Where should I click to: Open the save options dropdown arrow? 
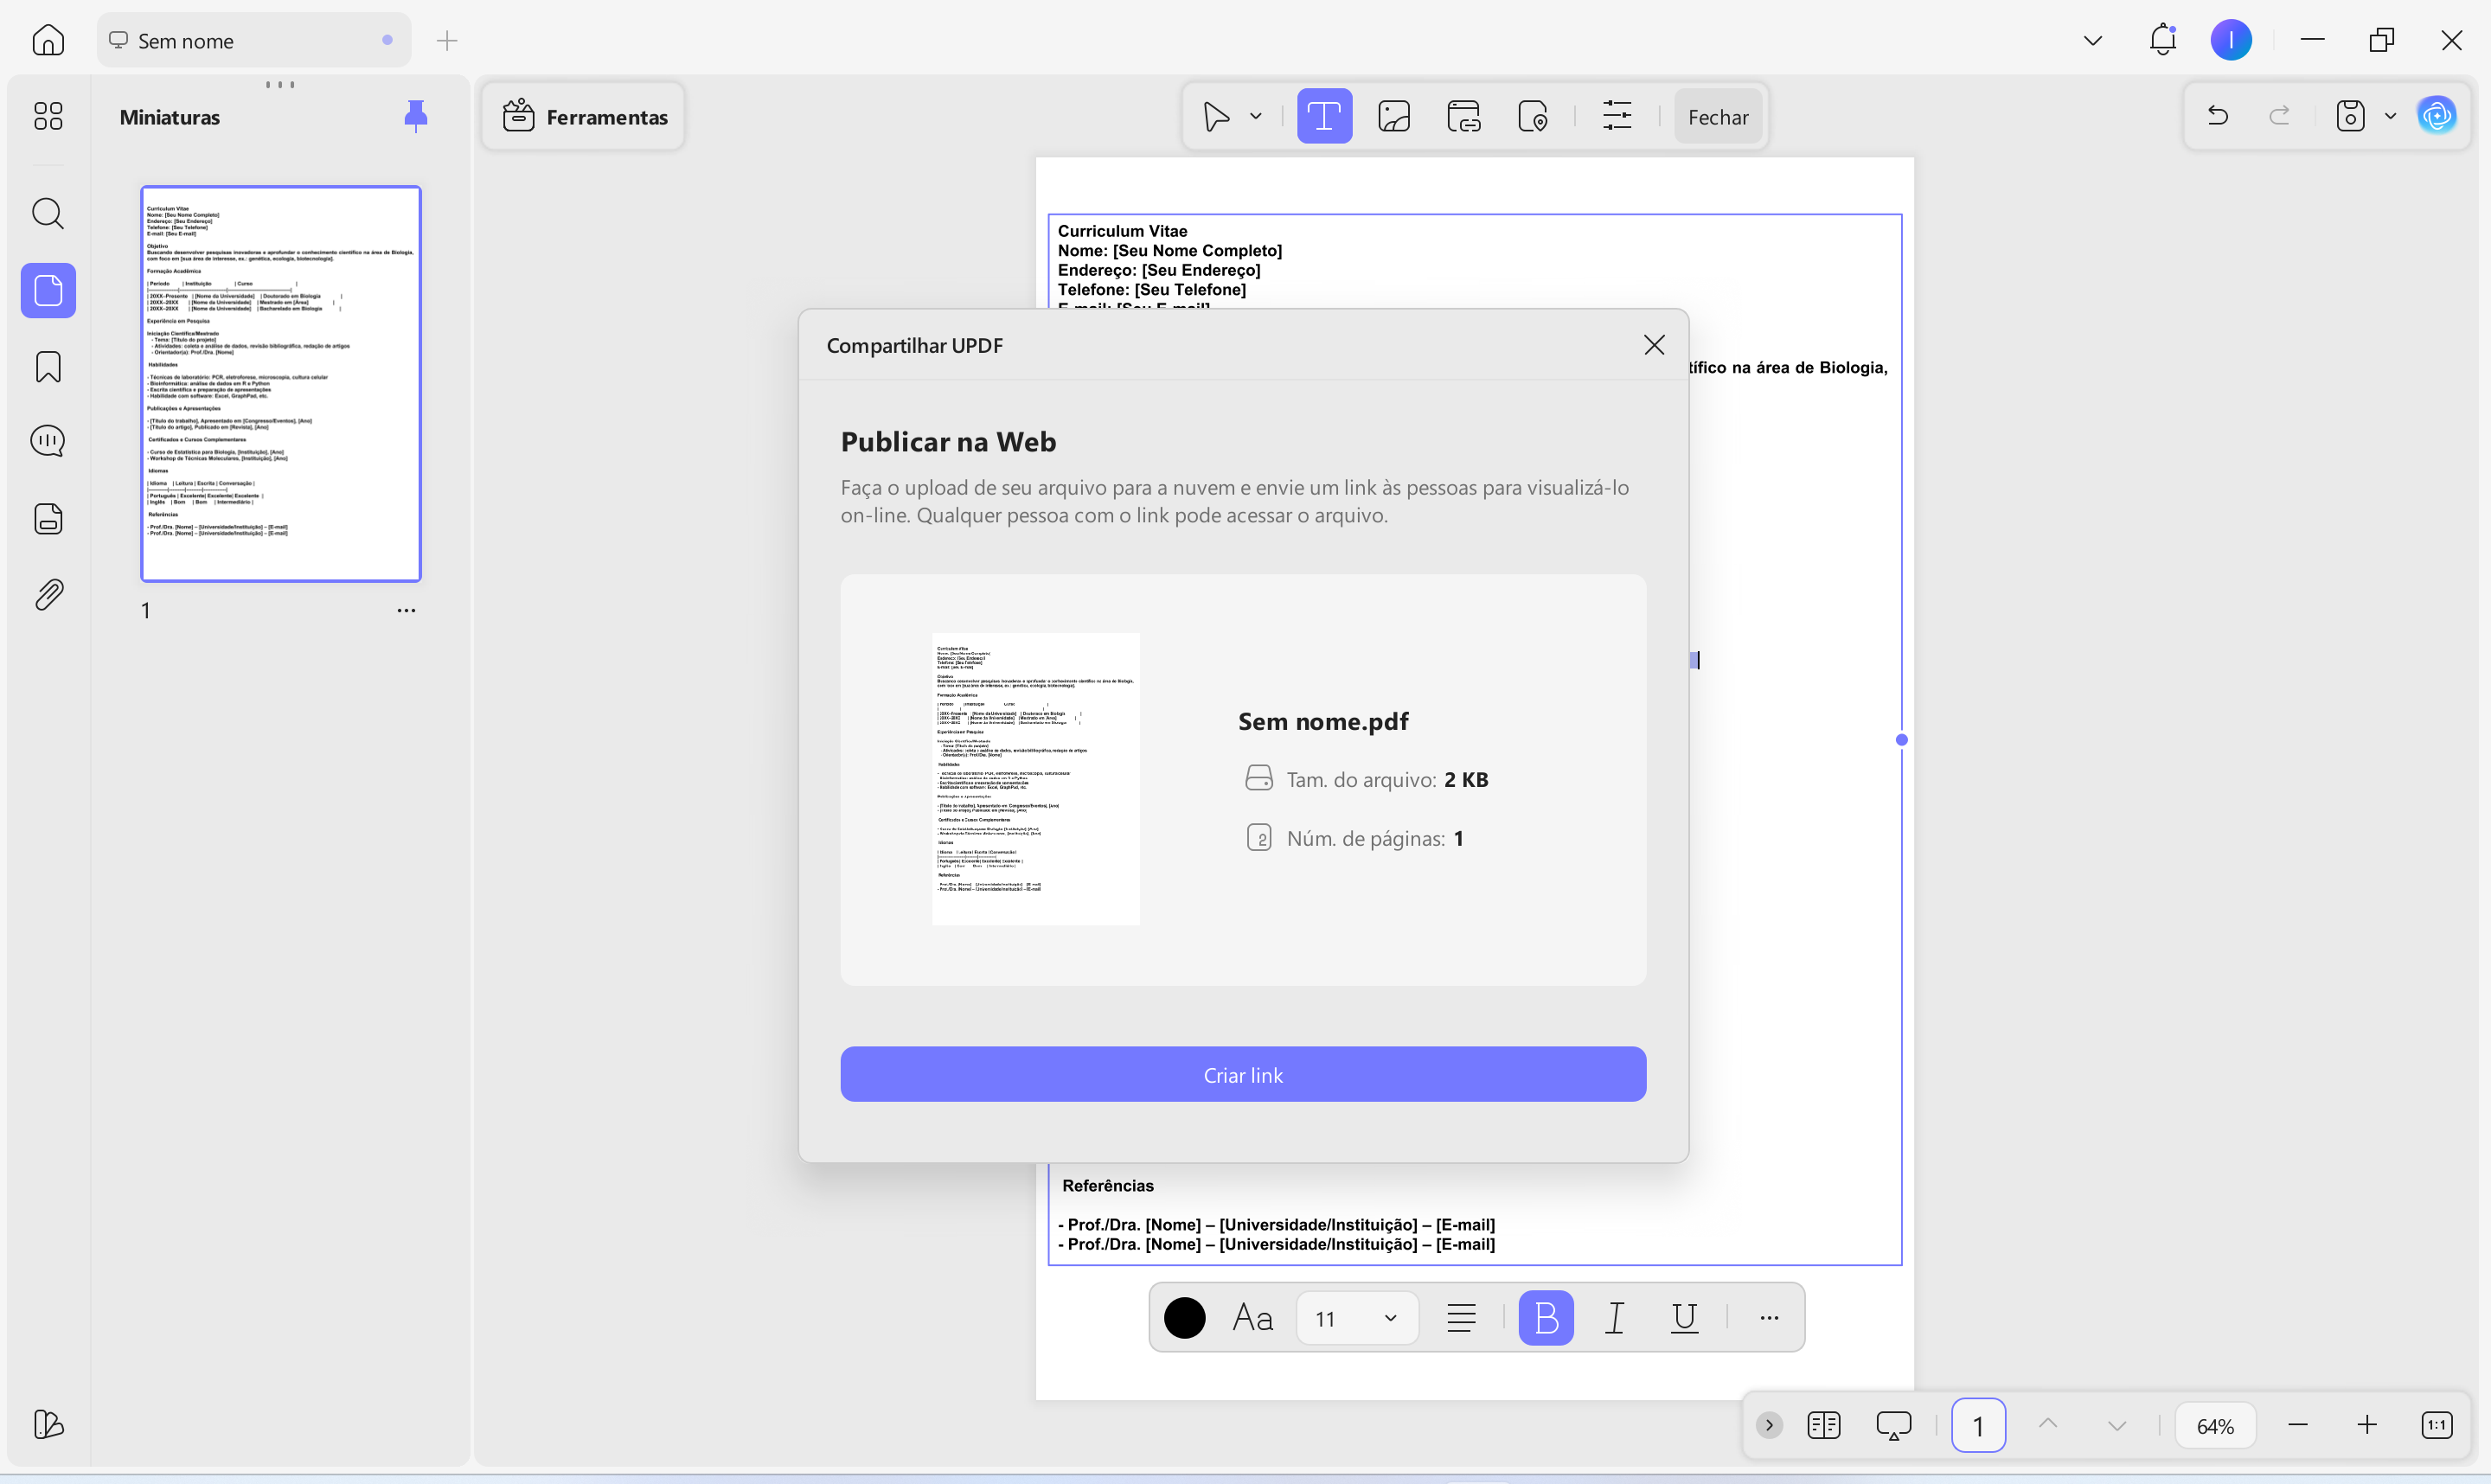click(2391, 116)
